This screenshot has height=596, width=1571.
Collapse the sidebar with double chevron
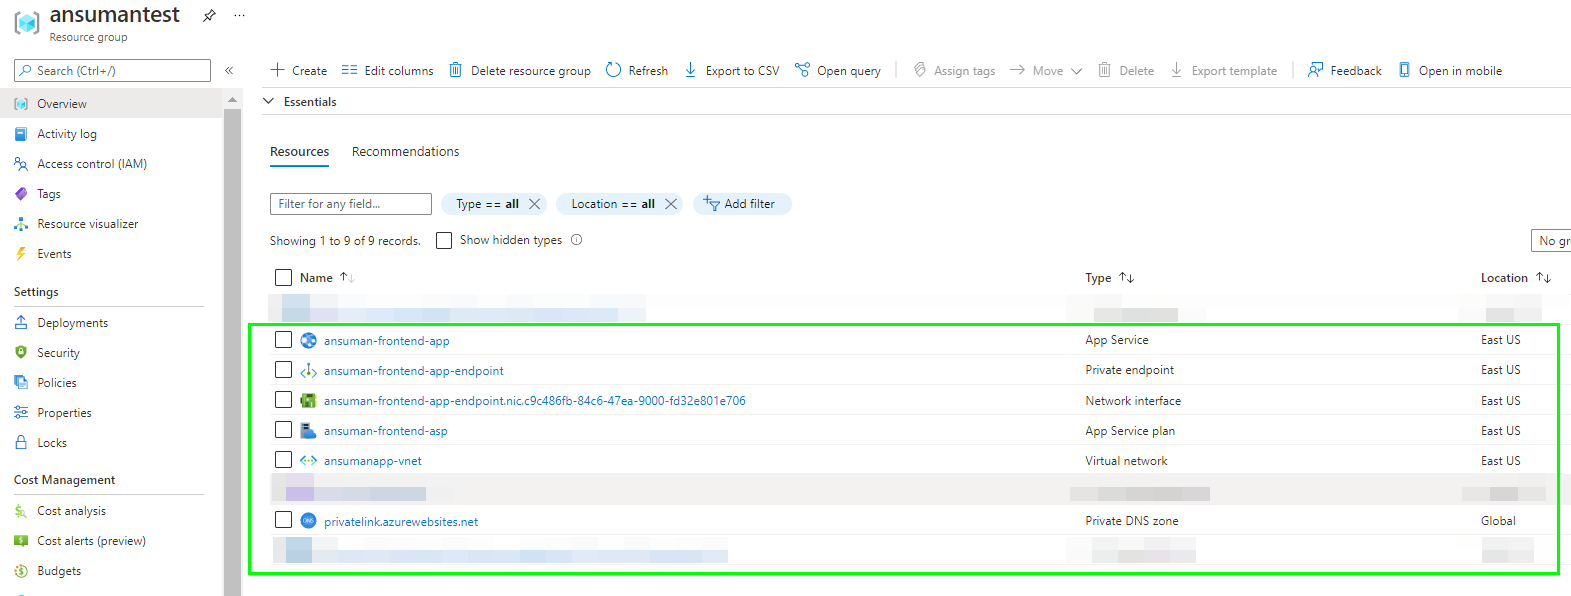pyautogui.click(x=229, y=71)
